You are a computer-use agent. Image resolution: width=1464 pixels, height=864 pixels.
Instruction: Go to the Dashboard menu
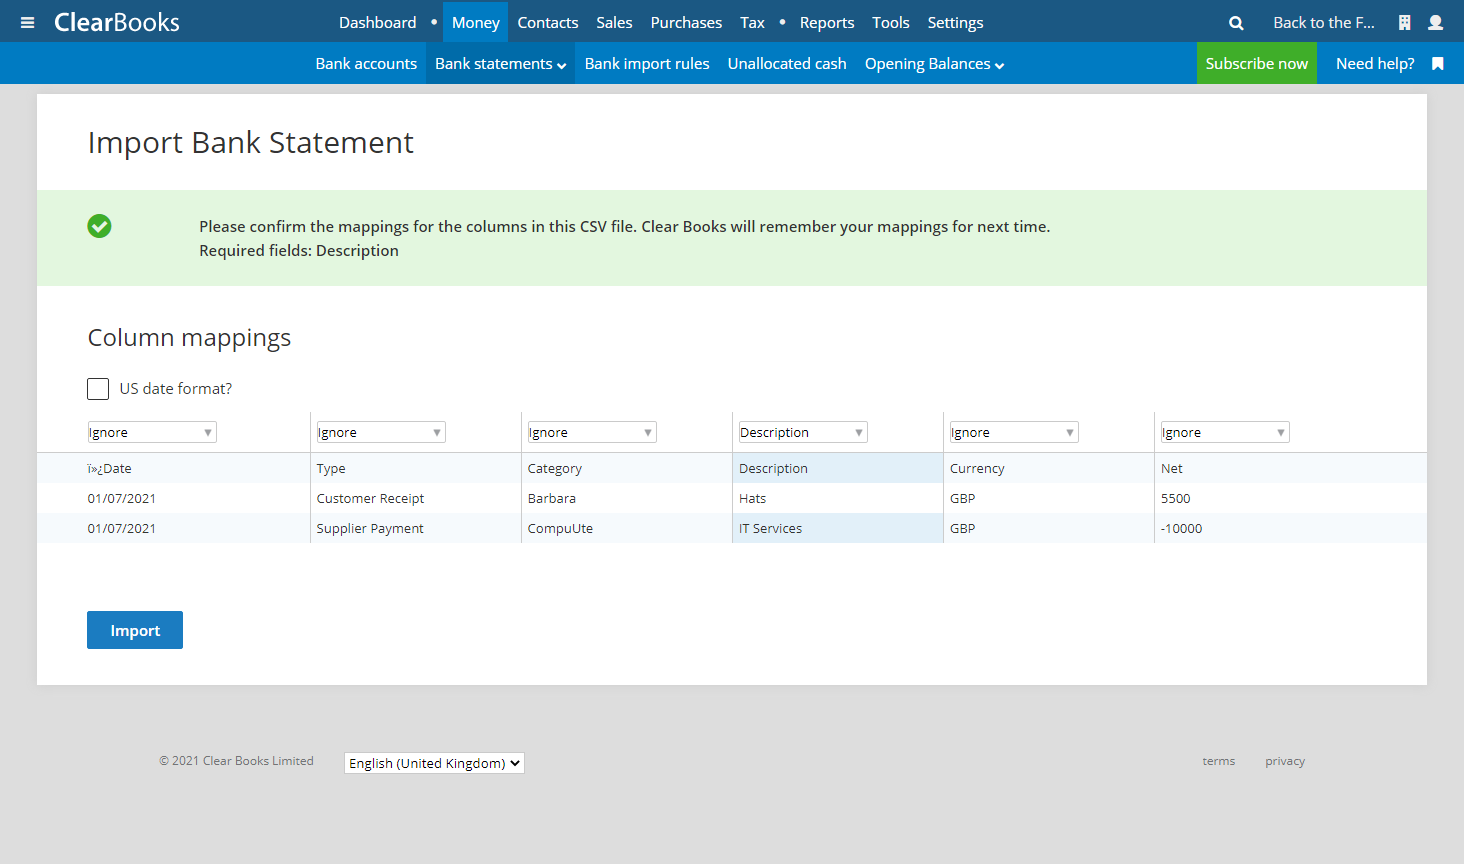click(377, 22)
